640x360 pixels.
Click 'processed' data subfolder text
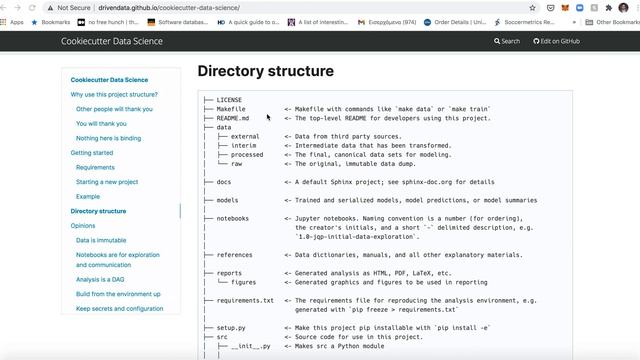(x=247, y=155)
